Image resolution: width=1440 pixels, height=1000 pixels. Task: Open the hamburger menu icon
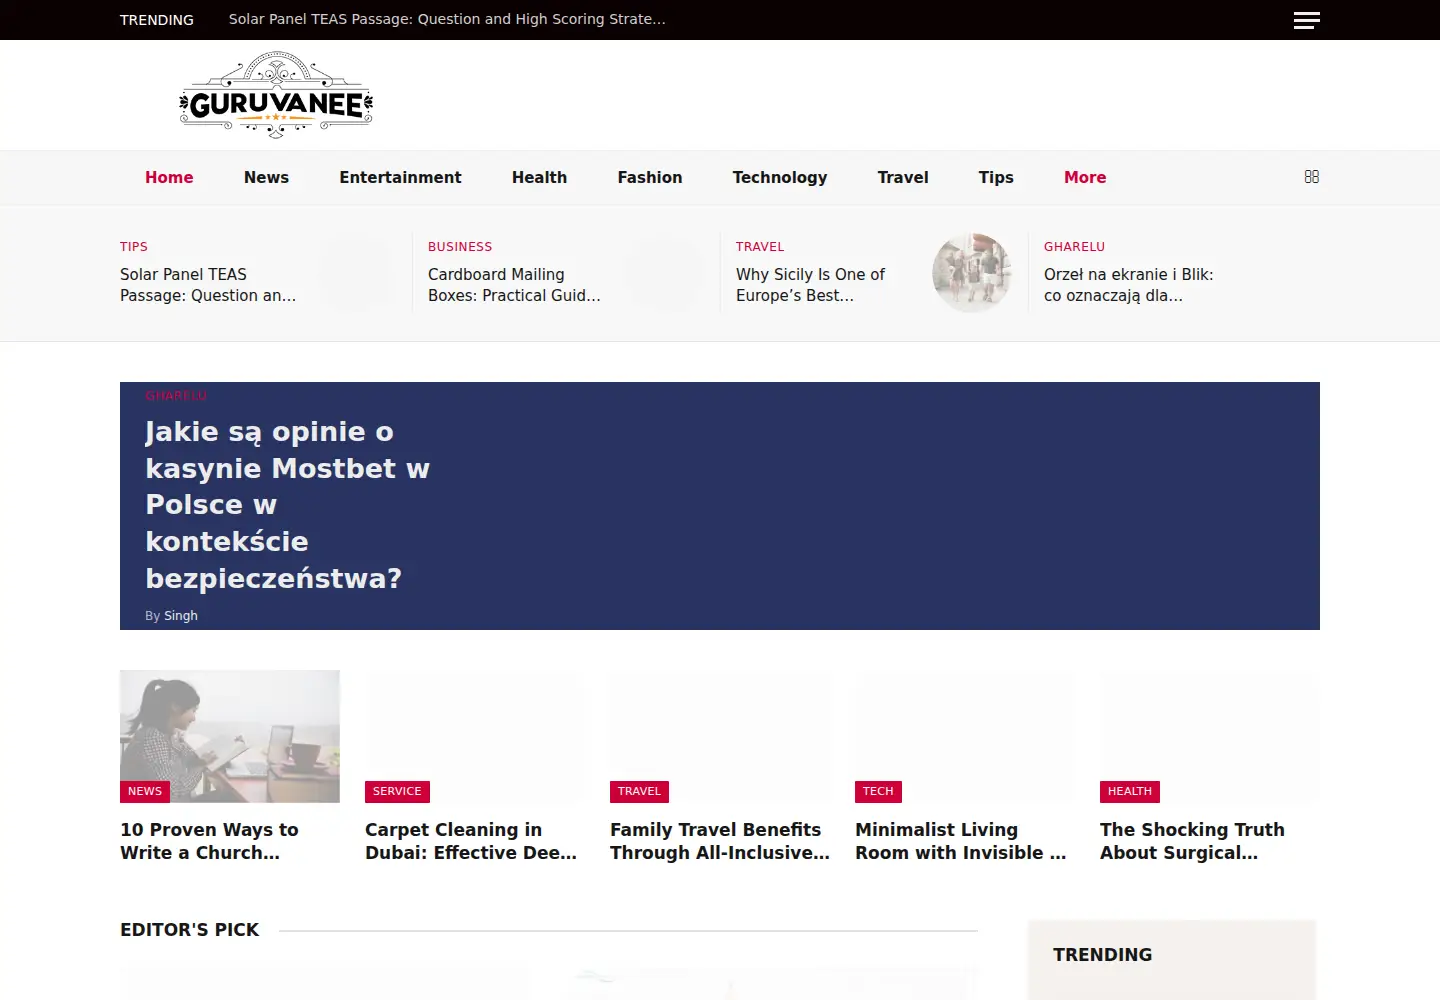coord(1306,20)
